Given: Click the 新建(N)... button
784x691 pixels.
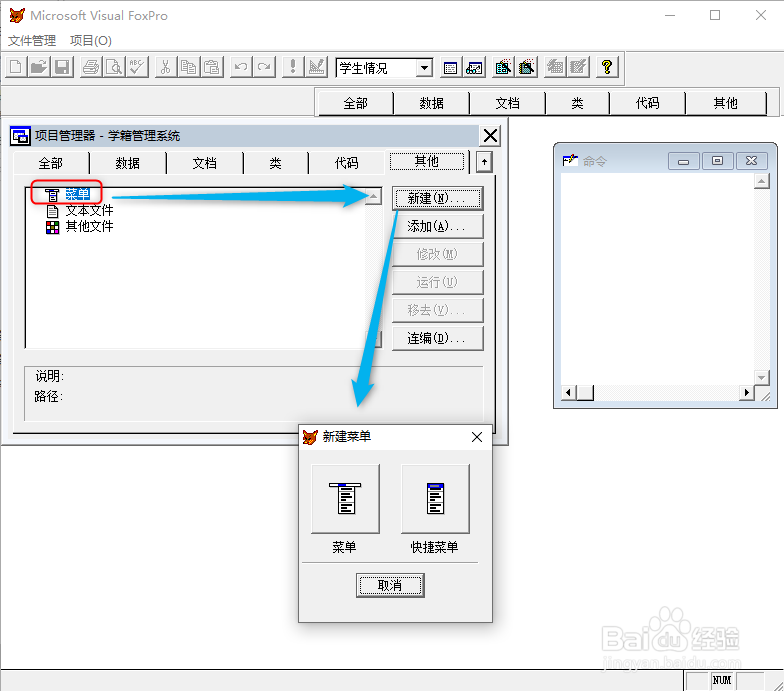Looking at the screenshot, I should (x=438, y=198).
